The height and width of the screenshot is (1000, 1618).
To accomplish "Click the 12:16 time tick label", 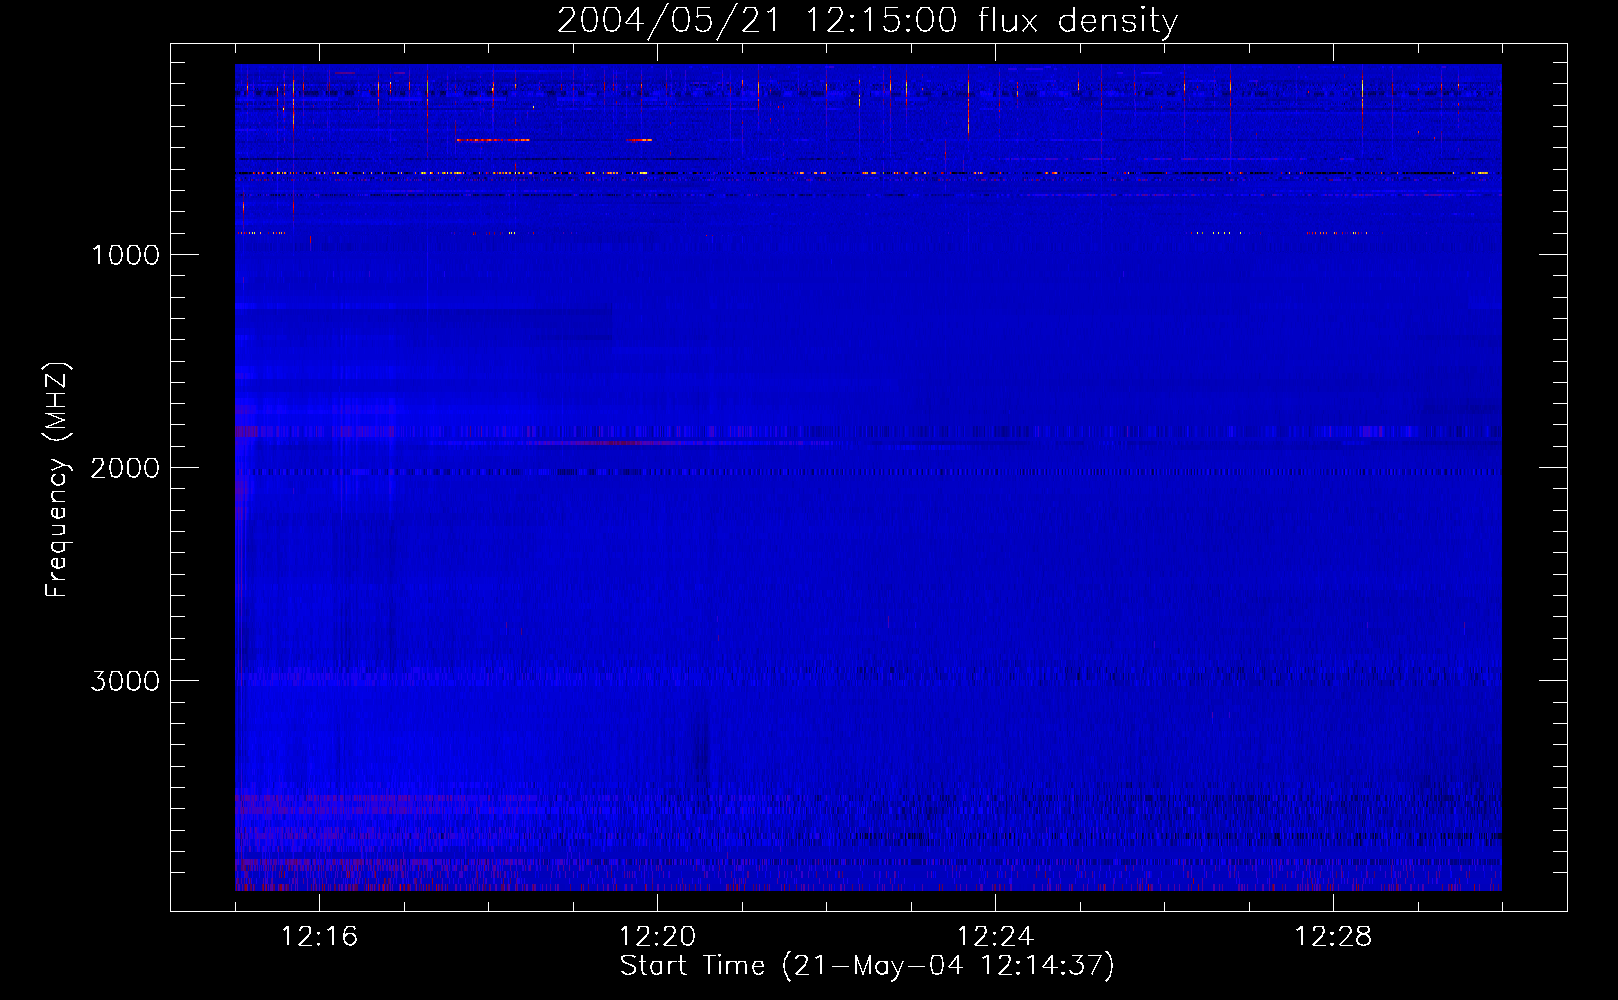I will [x=319, y=937].
